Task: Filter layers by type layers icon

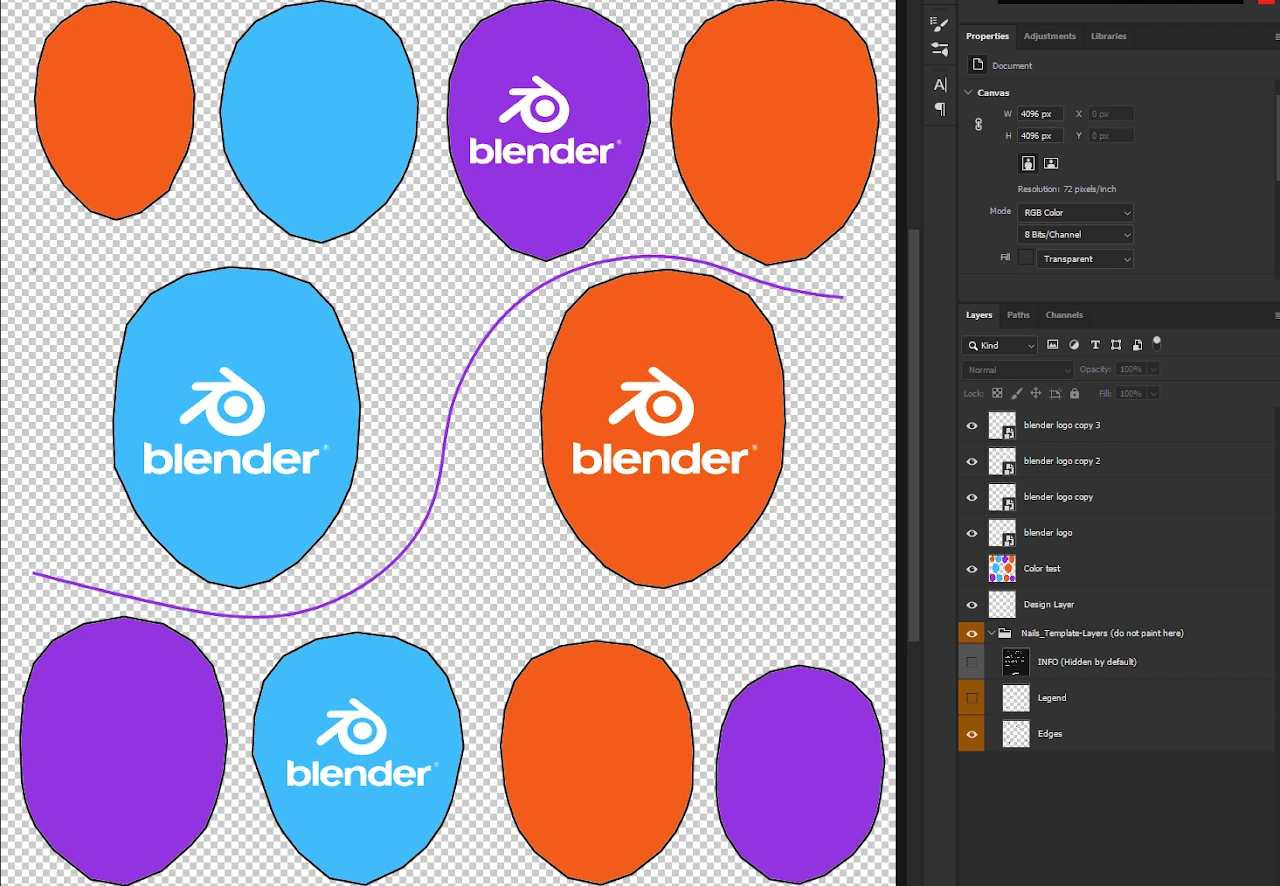Action: pos(1095,345)
